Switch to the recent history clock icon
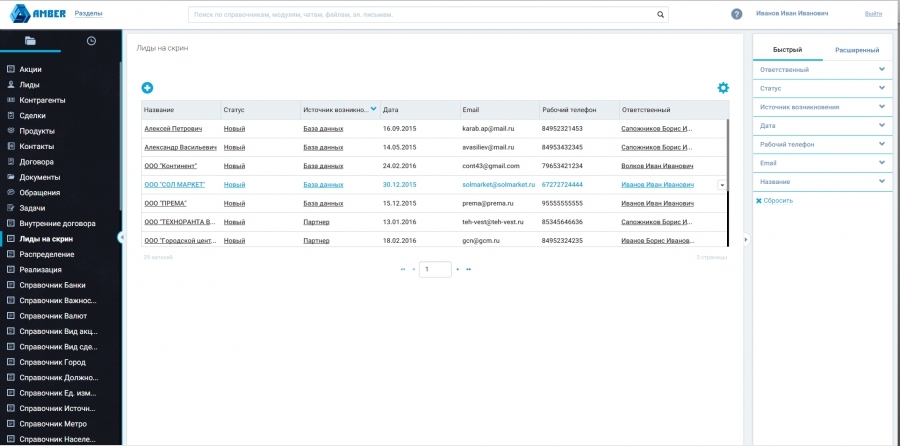This screenshot has width=900, height=446. [91, 41]
